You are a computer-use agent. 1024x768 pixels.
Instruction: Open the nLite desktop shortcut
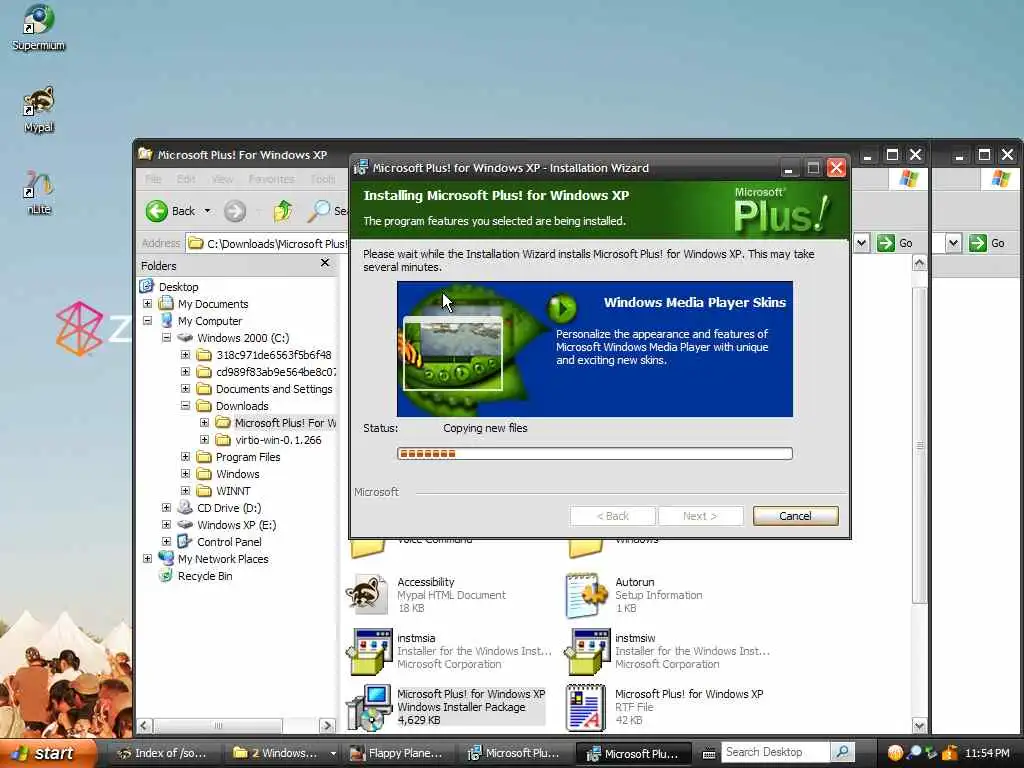pos(38,193)
